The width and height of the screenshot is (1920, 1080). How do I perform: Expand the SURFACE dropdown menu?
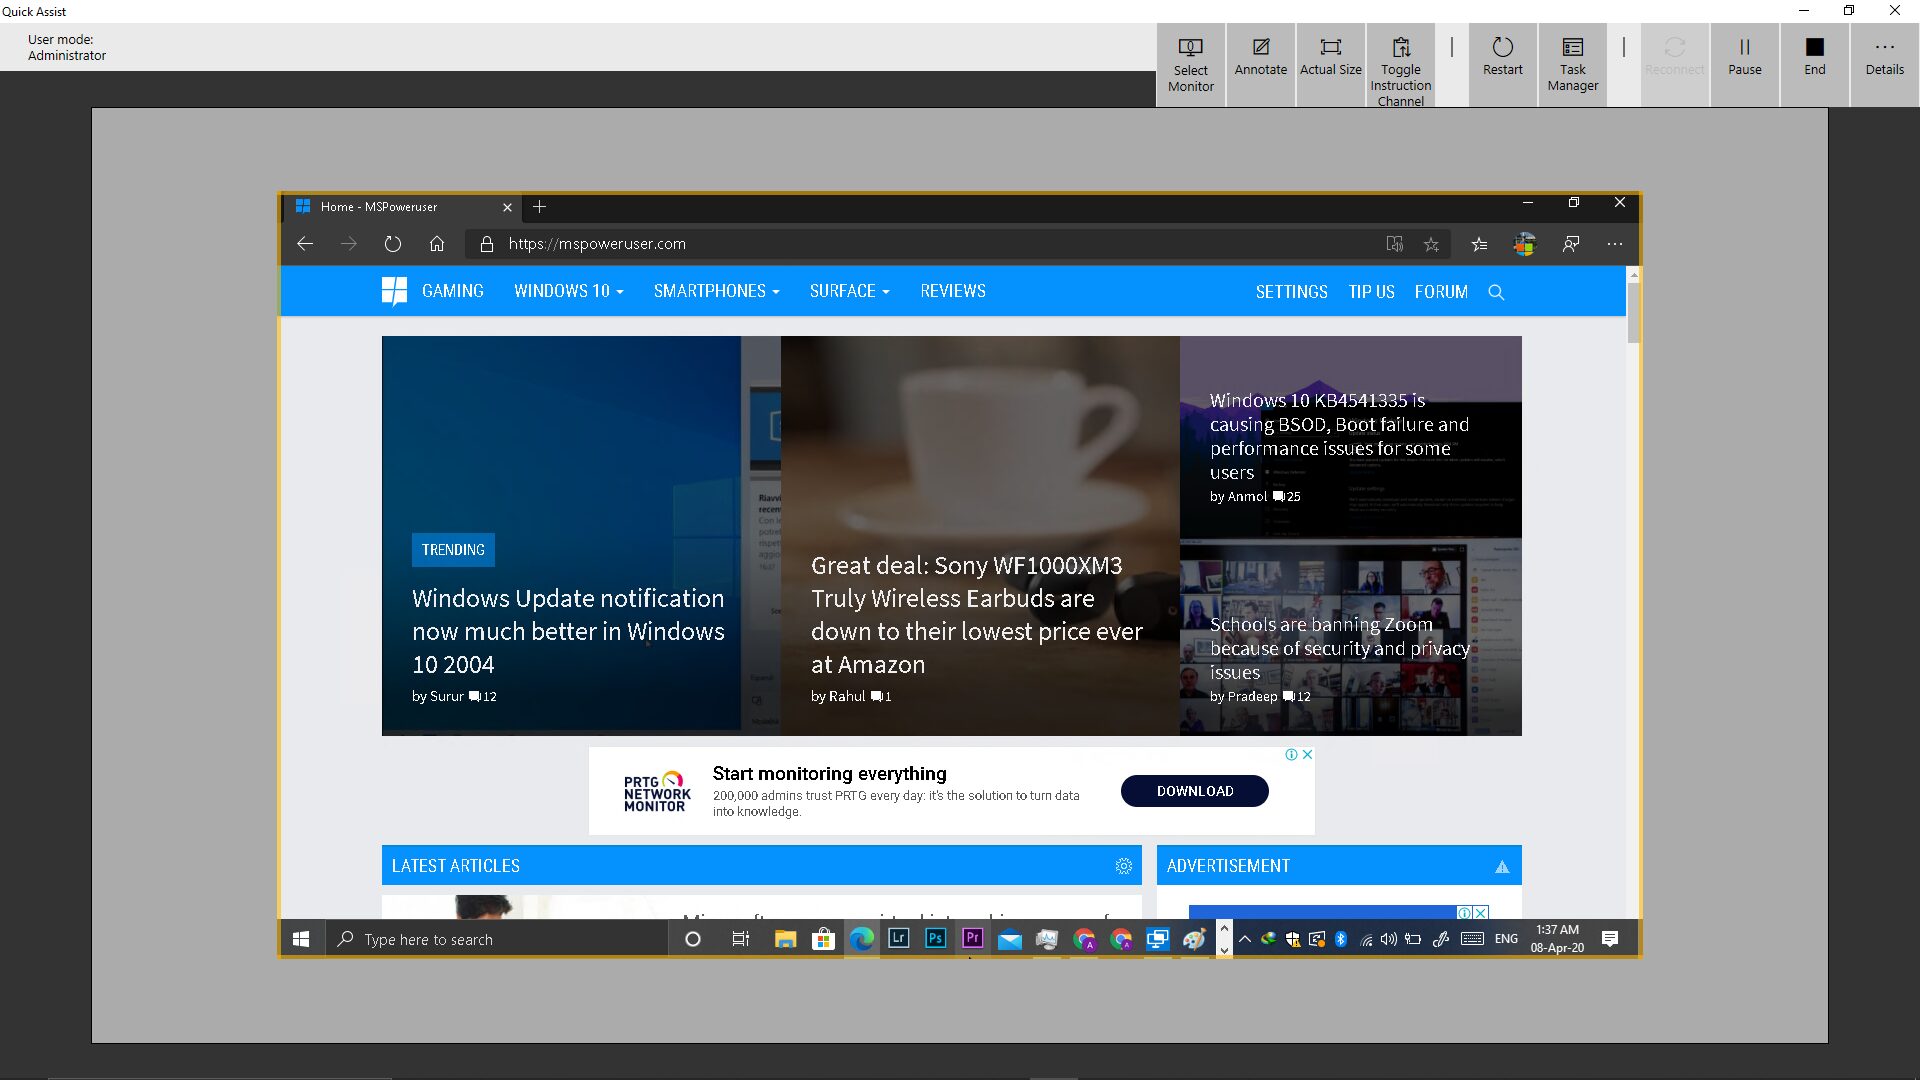(849, 291)
